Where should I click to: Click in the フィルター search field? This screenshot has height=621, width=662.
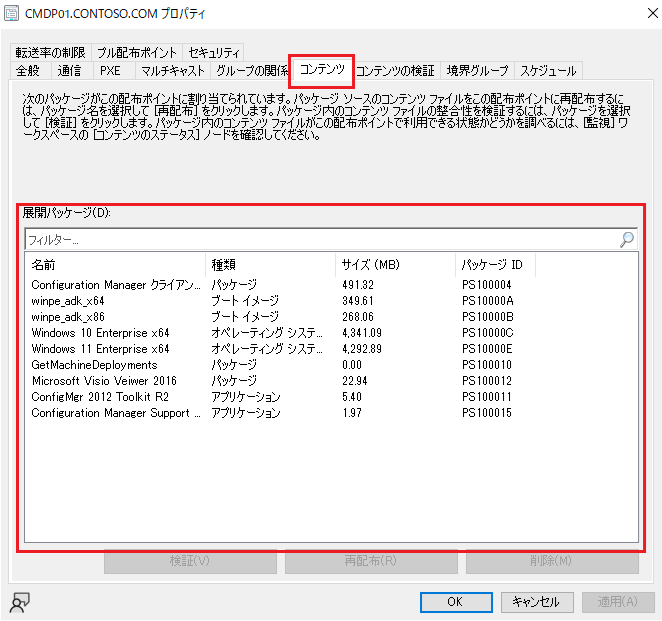coord(320,240)
